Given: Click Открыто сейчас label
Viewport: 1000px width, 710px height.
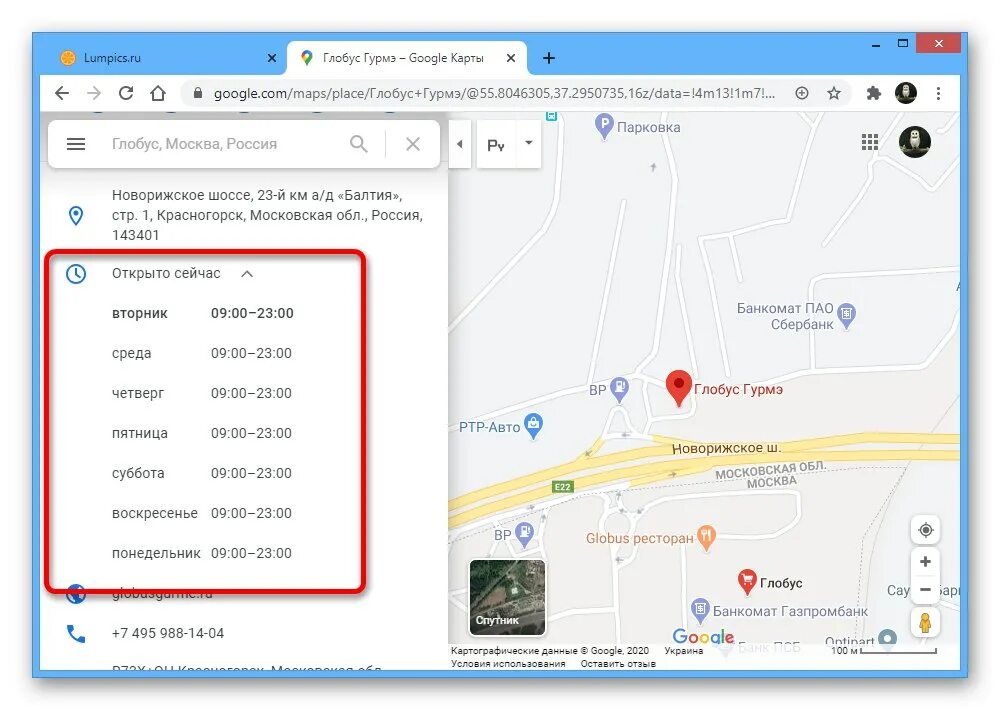Looking at the screenshot, I should (x=166, y=274).
